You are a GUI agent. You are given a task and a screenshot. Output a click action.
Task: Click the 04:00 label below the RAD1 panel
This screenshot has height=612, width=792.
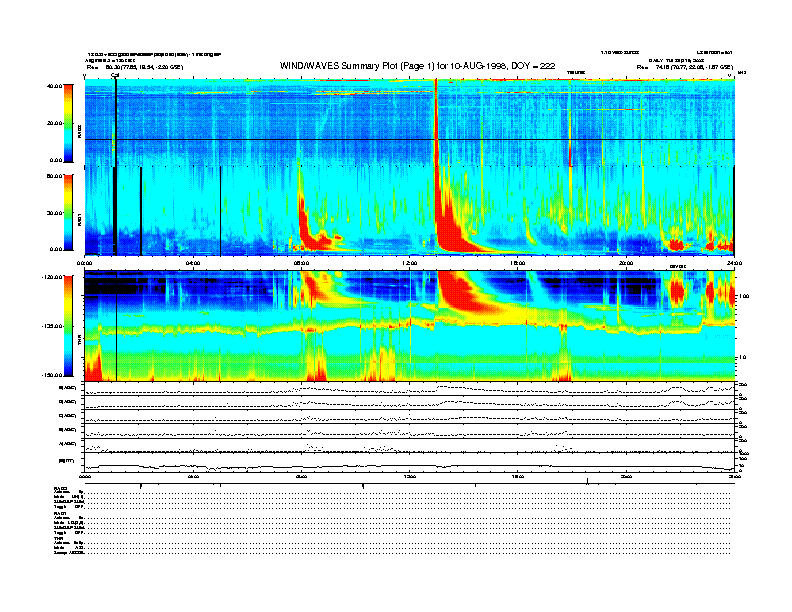point(193,263)
